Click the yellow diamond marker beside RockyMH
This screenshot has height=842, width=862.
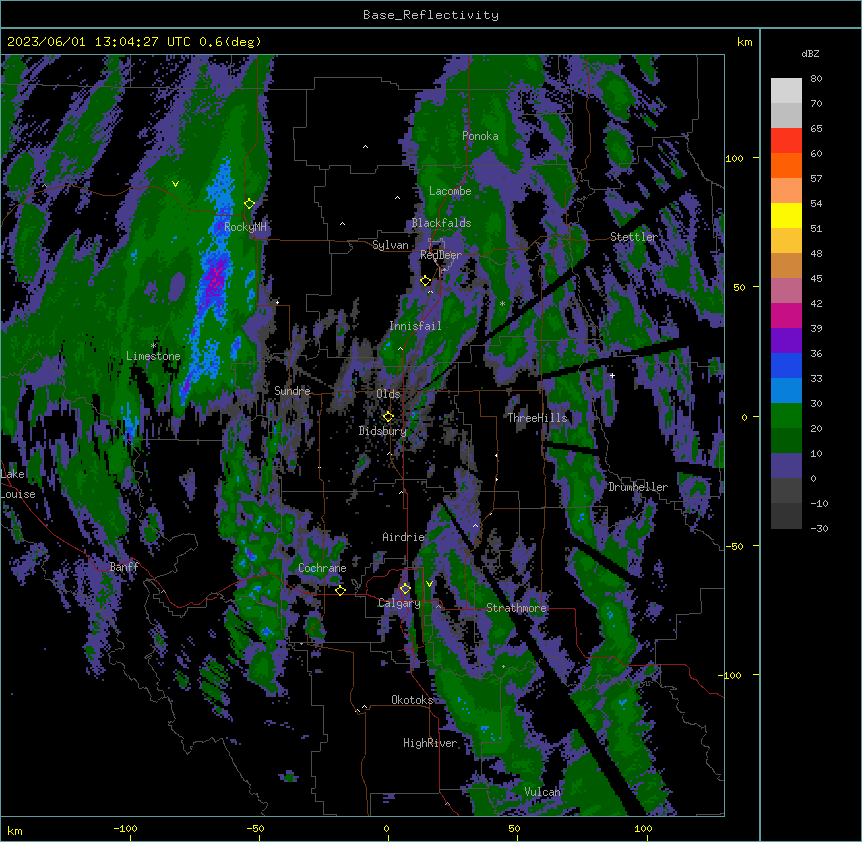(x=249, y=204)
